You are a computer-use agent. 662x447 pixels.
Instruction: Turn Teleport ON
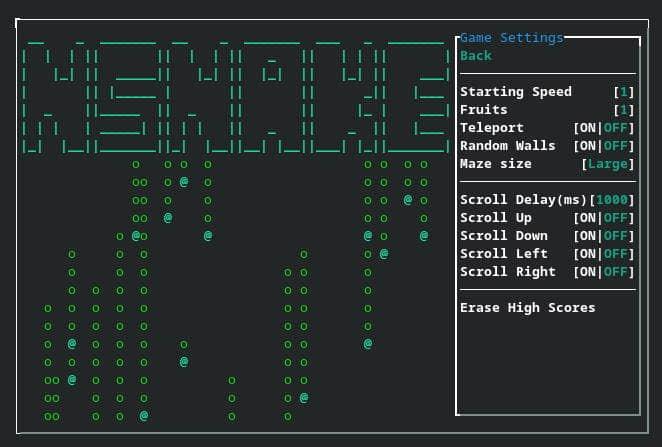pyautogui.click(x=587, y=128)
